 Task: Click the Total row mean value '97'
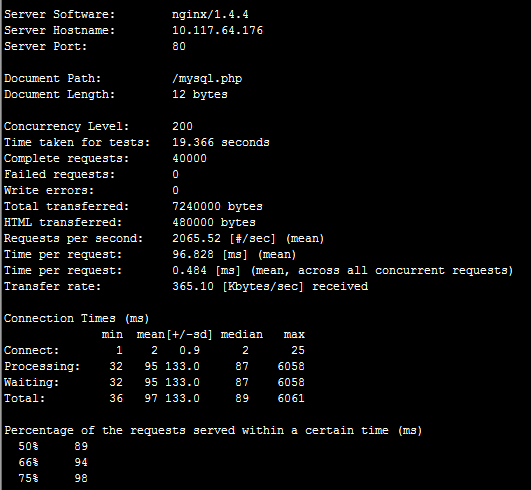pos(151,399)
